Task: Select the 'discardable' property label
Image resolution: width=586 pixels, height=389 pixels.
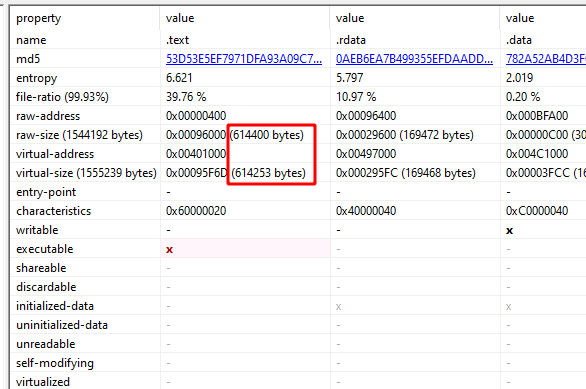Action: pyautogui.click(x=46, y=287)
